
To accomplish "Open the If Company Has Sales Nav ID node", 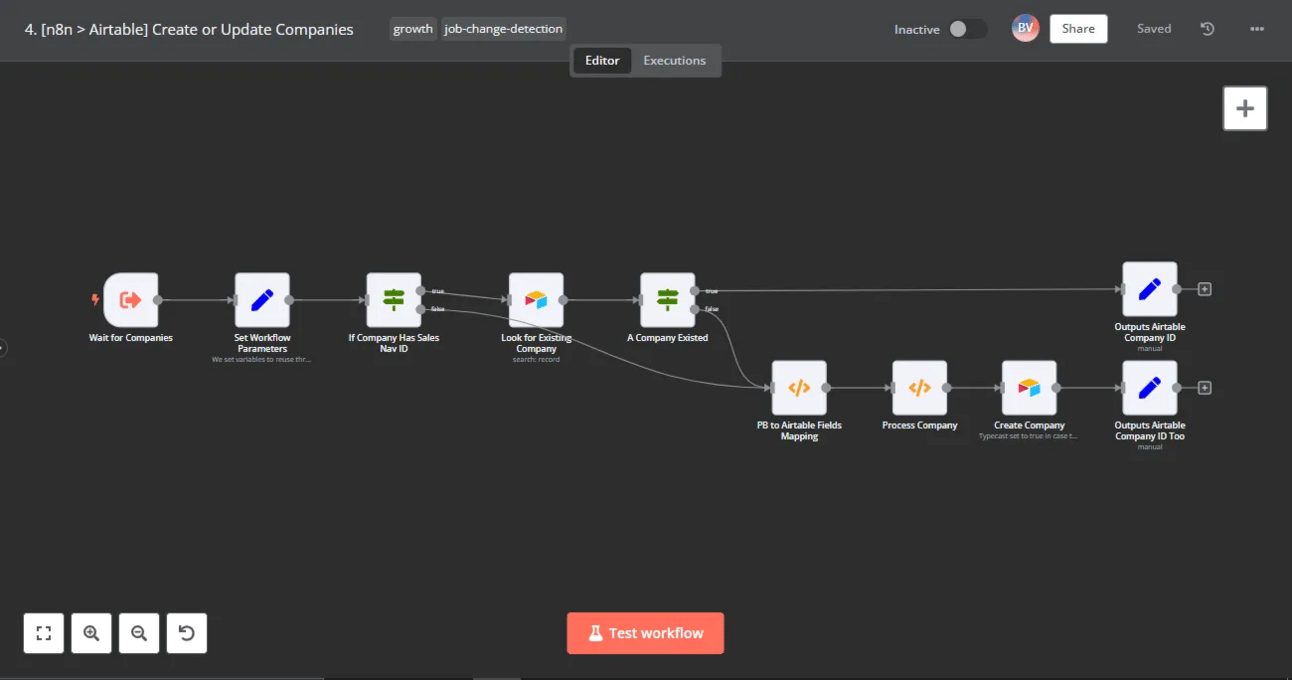I will [x=394, y=300].
